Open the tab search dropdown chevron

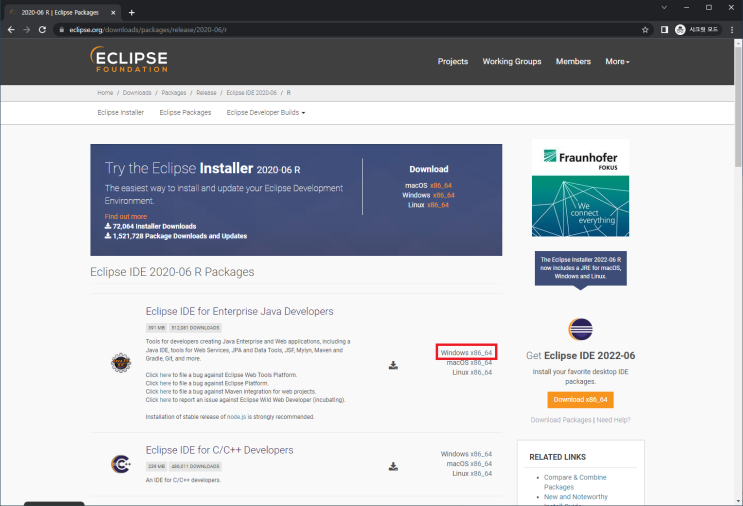coord(664,7)
